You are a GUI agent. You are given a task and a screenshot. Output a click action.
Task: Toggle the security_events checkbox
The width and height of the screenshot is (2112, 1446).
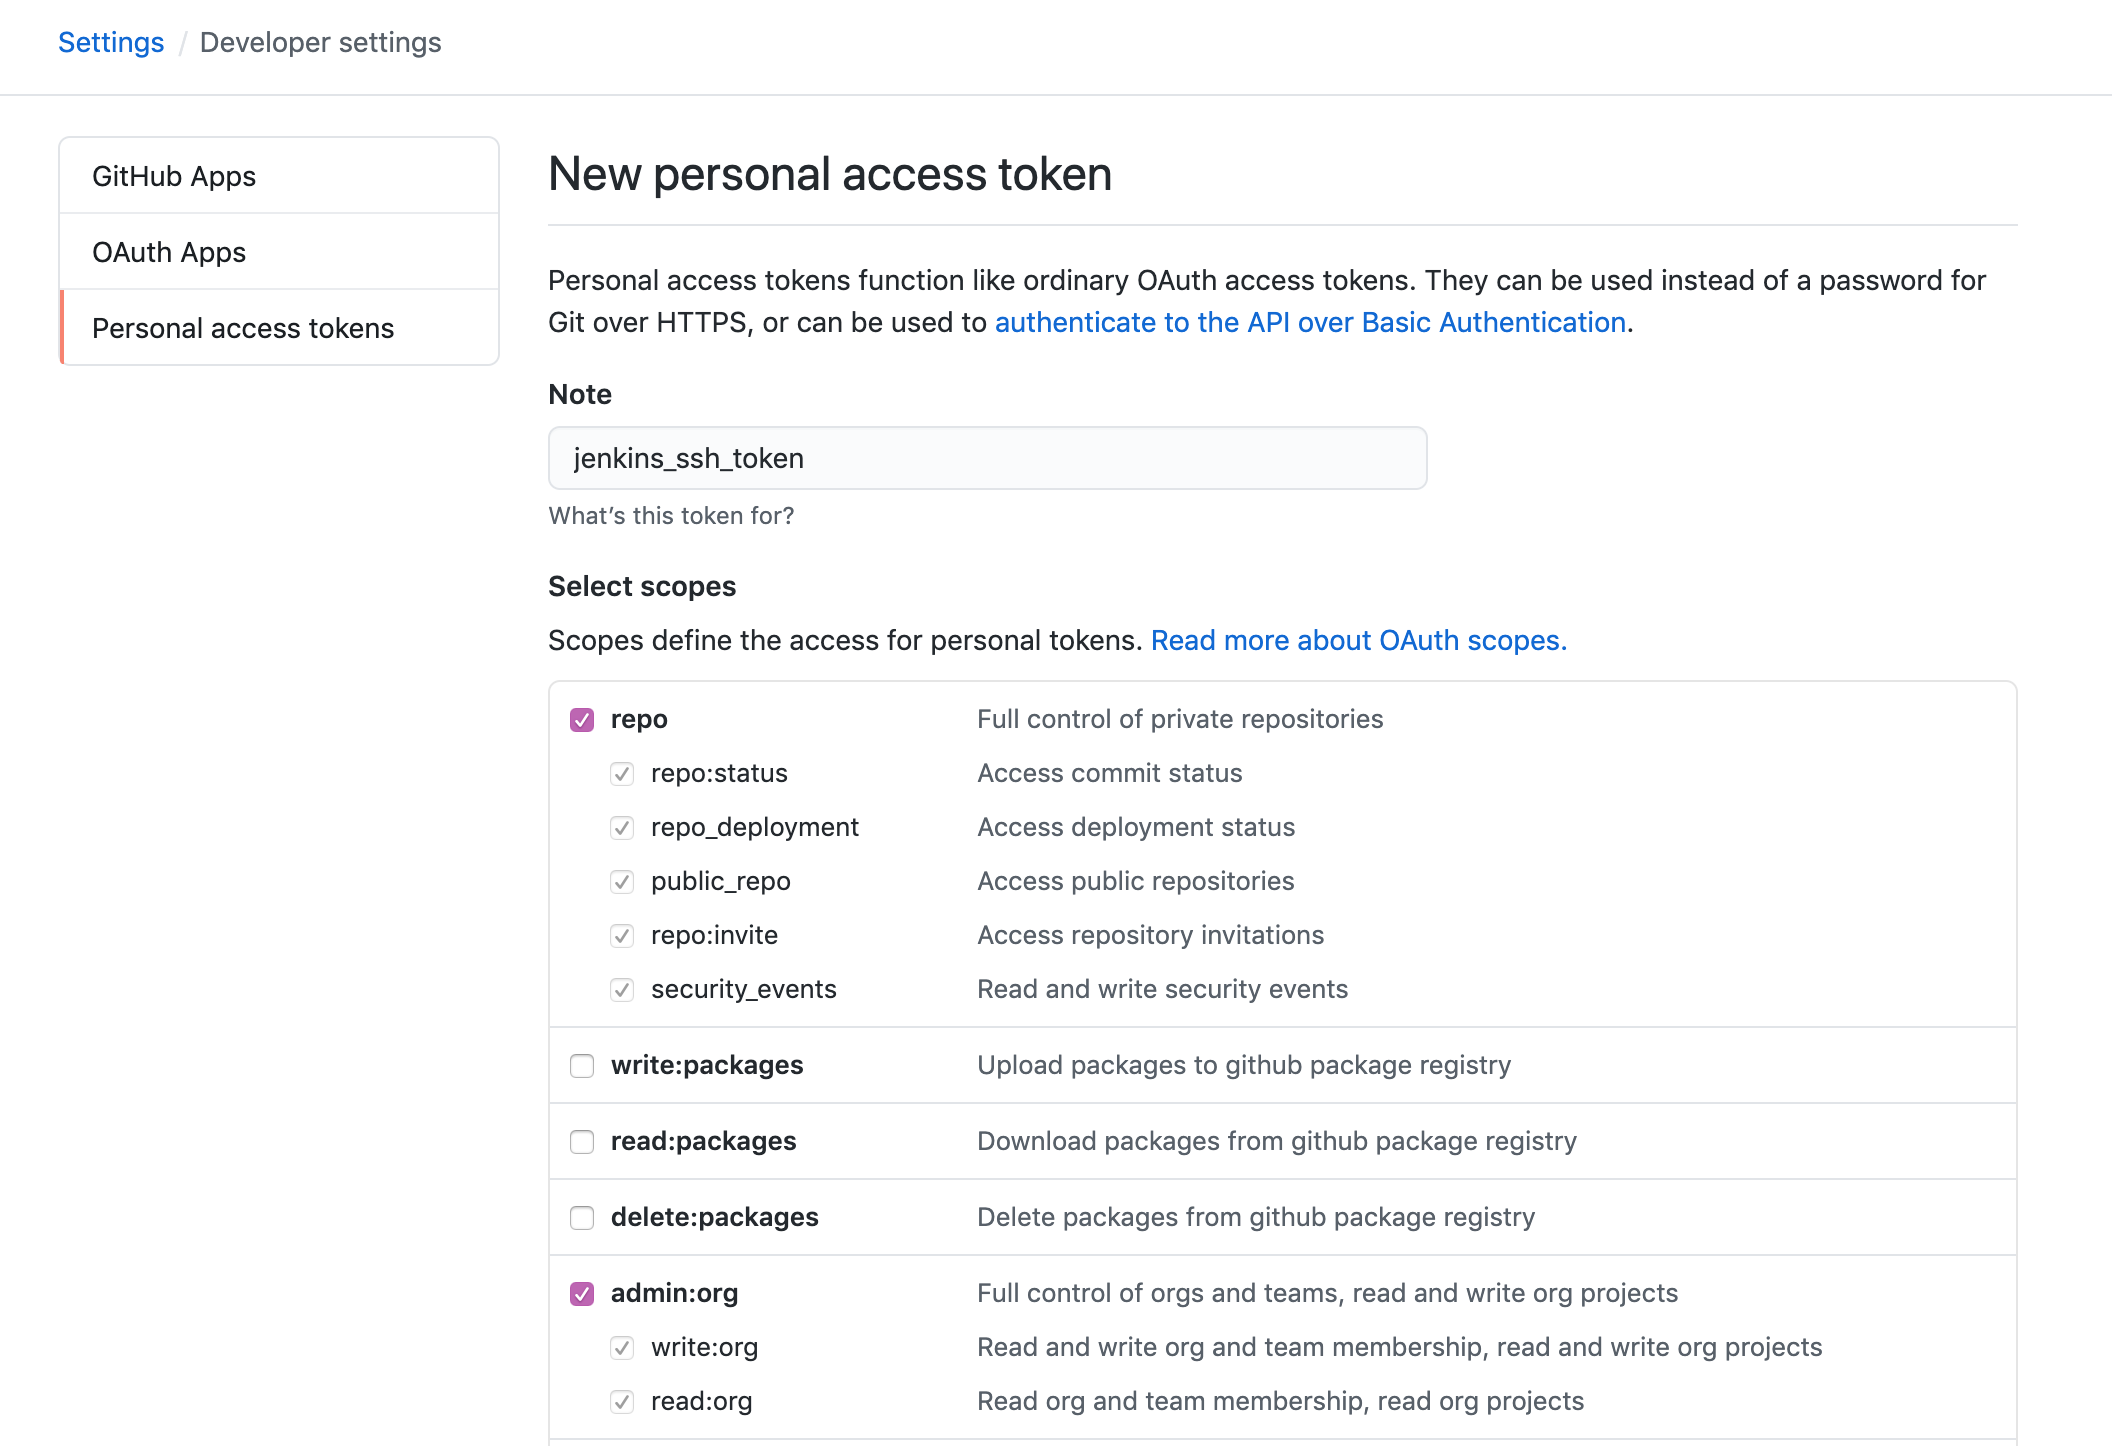622,990
